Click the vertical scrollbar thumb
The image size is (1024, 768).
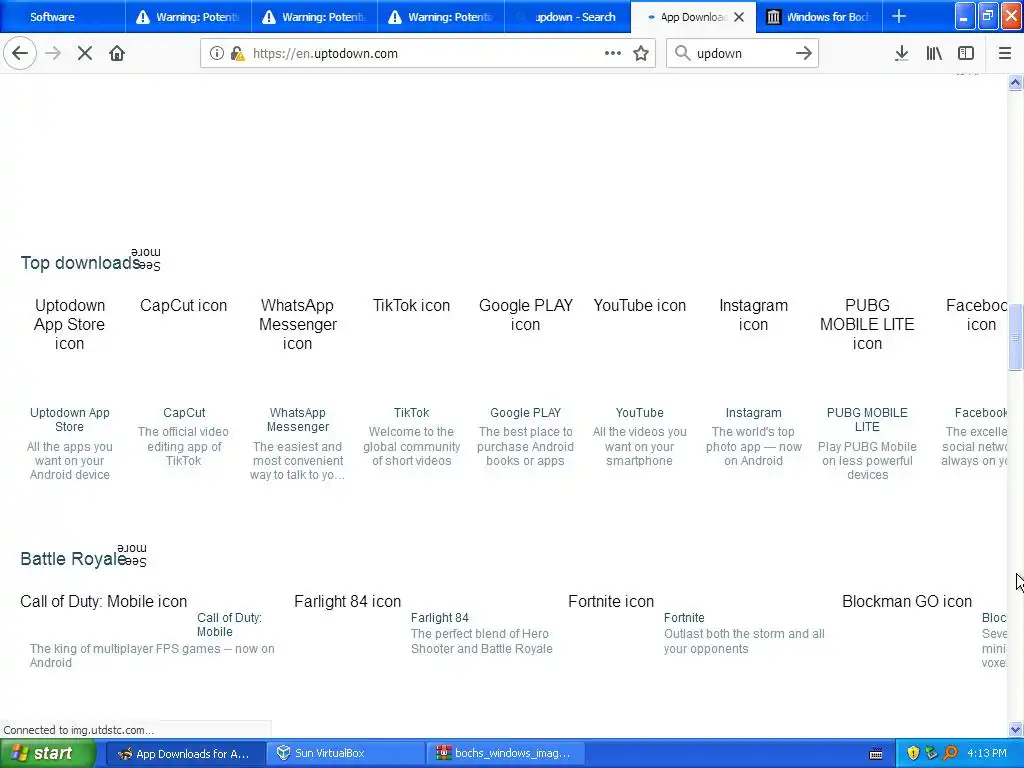tap(1015, 337)
